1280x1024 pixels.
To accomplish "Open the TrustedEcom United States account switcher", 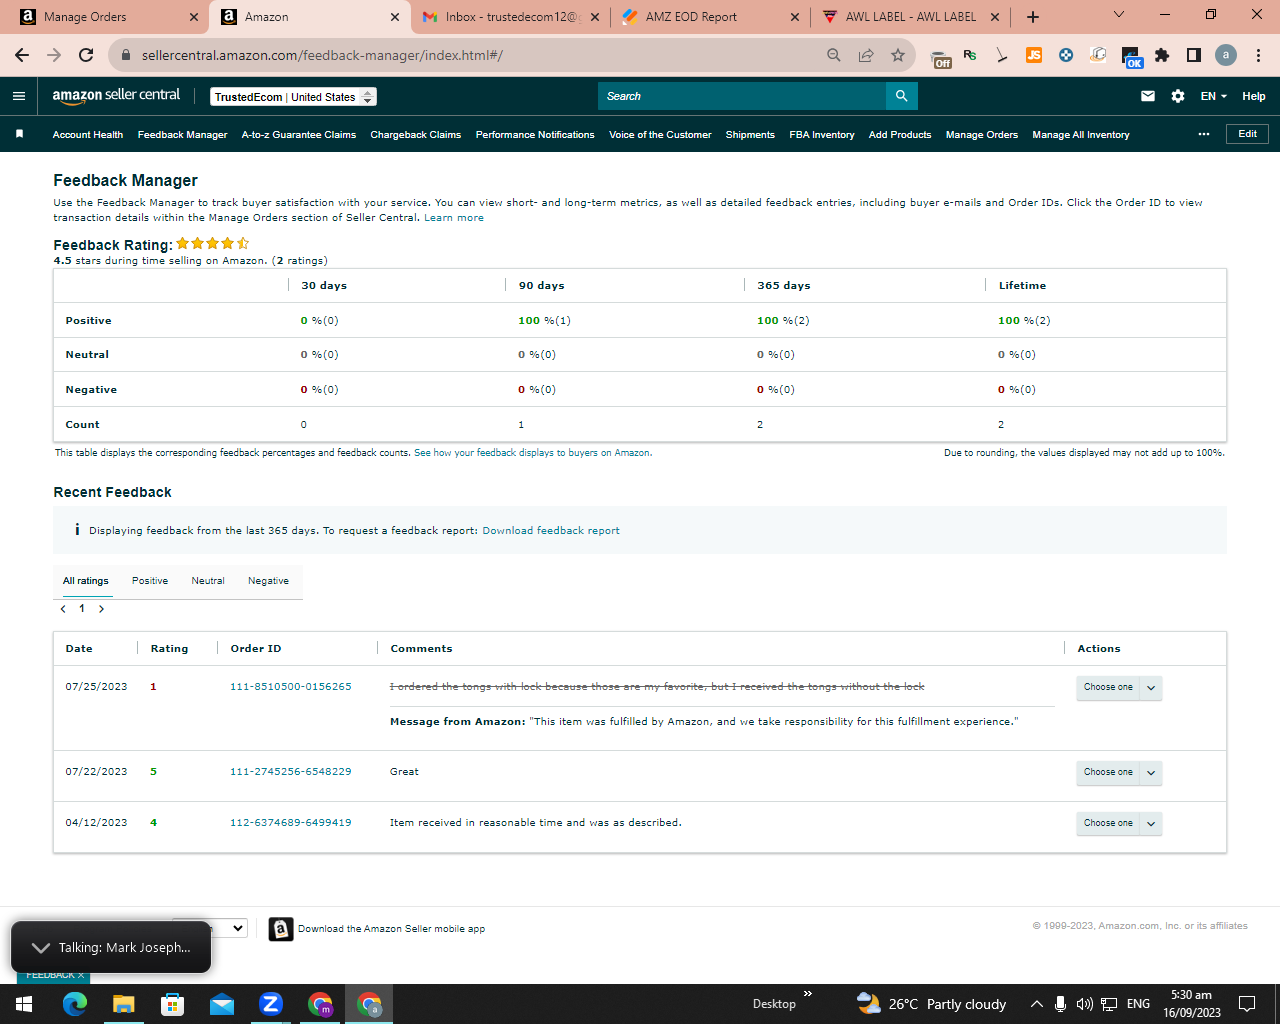I will (293, 97).
